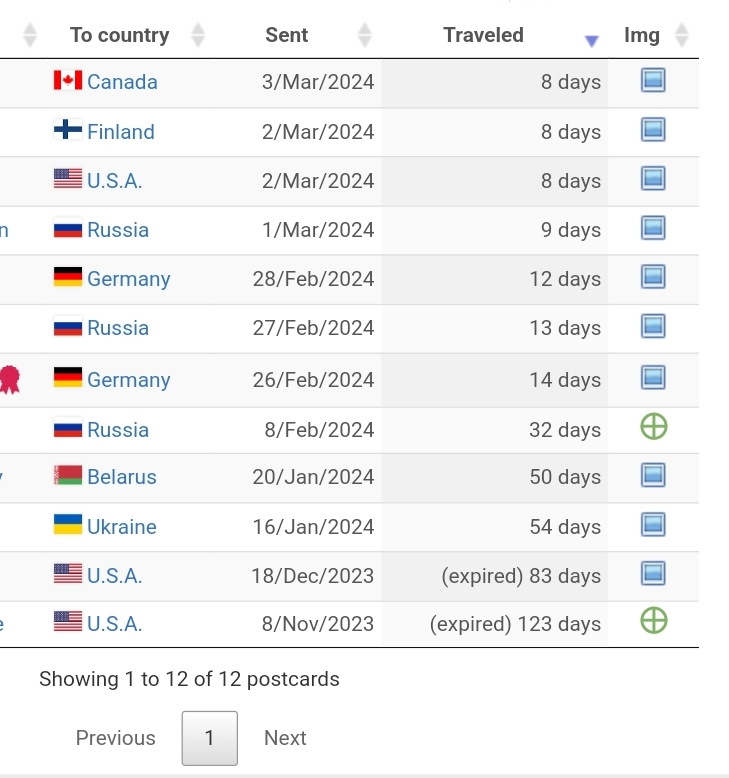Open image icon for 14 days Germany postcard
The height and width of the screenshot is (778, 729).
tap(653, 377)
